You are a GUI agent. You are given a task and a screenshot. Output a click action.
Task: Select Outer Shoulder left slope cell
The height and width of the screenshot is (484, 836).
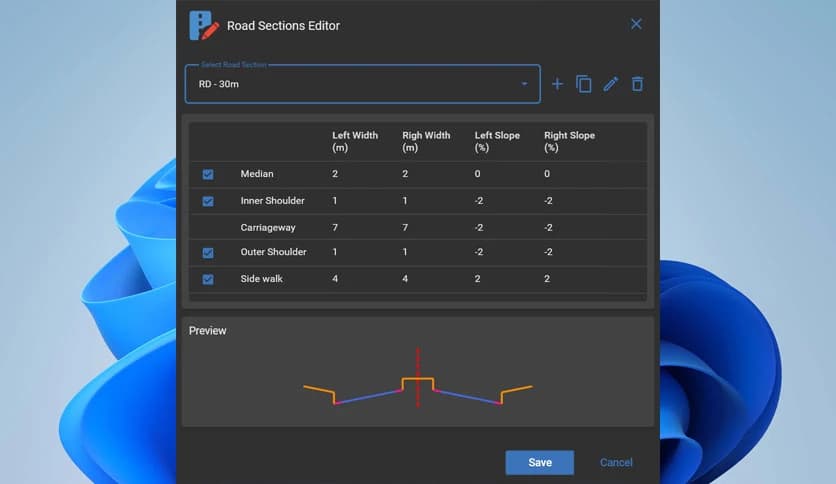(479, 252)
